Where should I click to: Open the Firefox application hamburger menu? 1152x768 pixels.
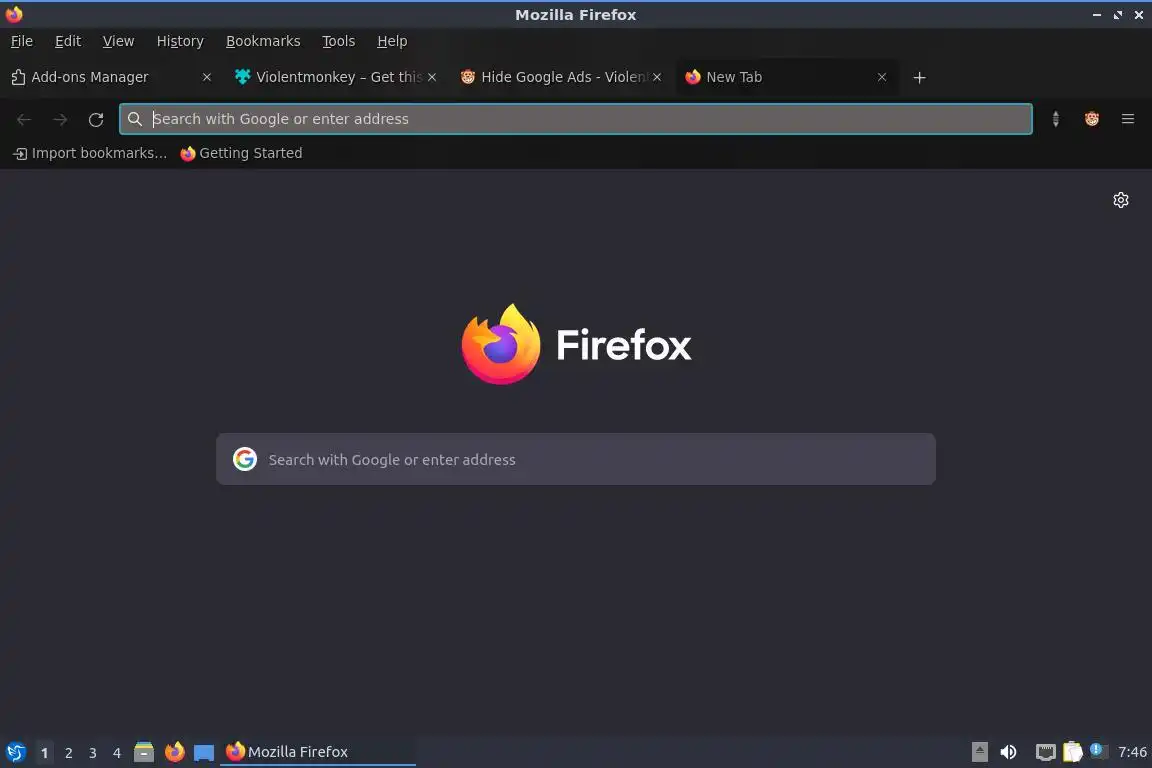(1128, 119)
